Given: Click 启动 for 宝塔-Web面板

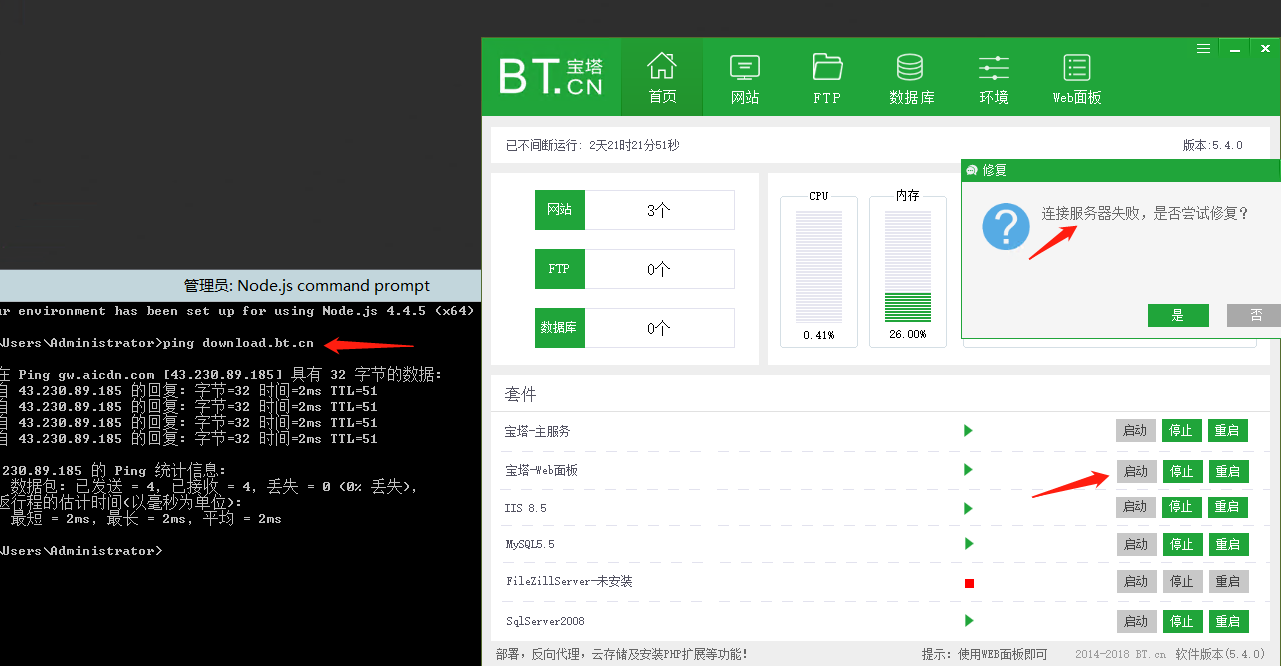Looking at the screenshot, I should point(1136,471).
